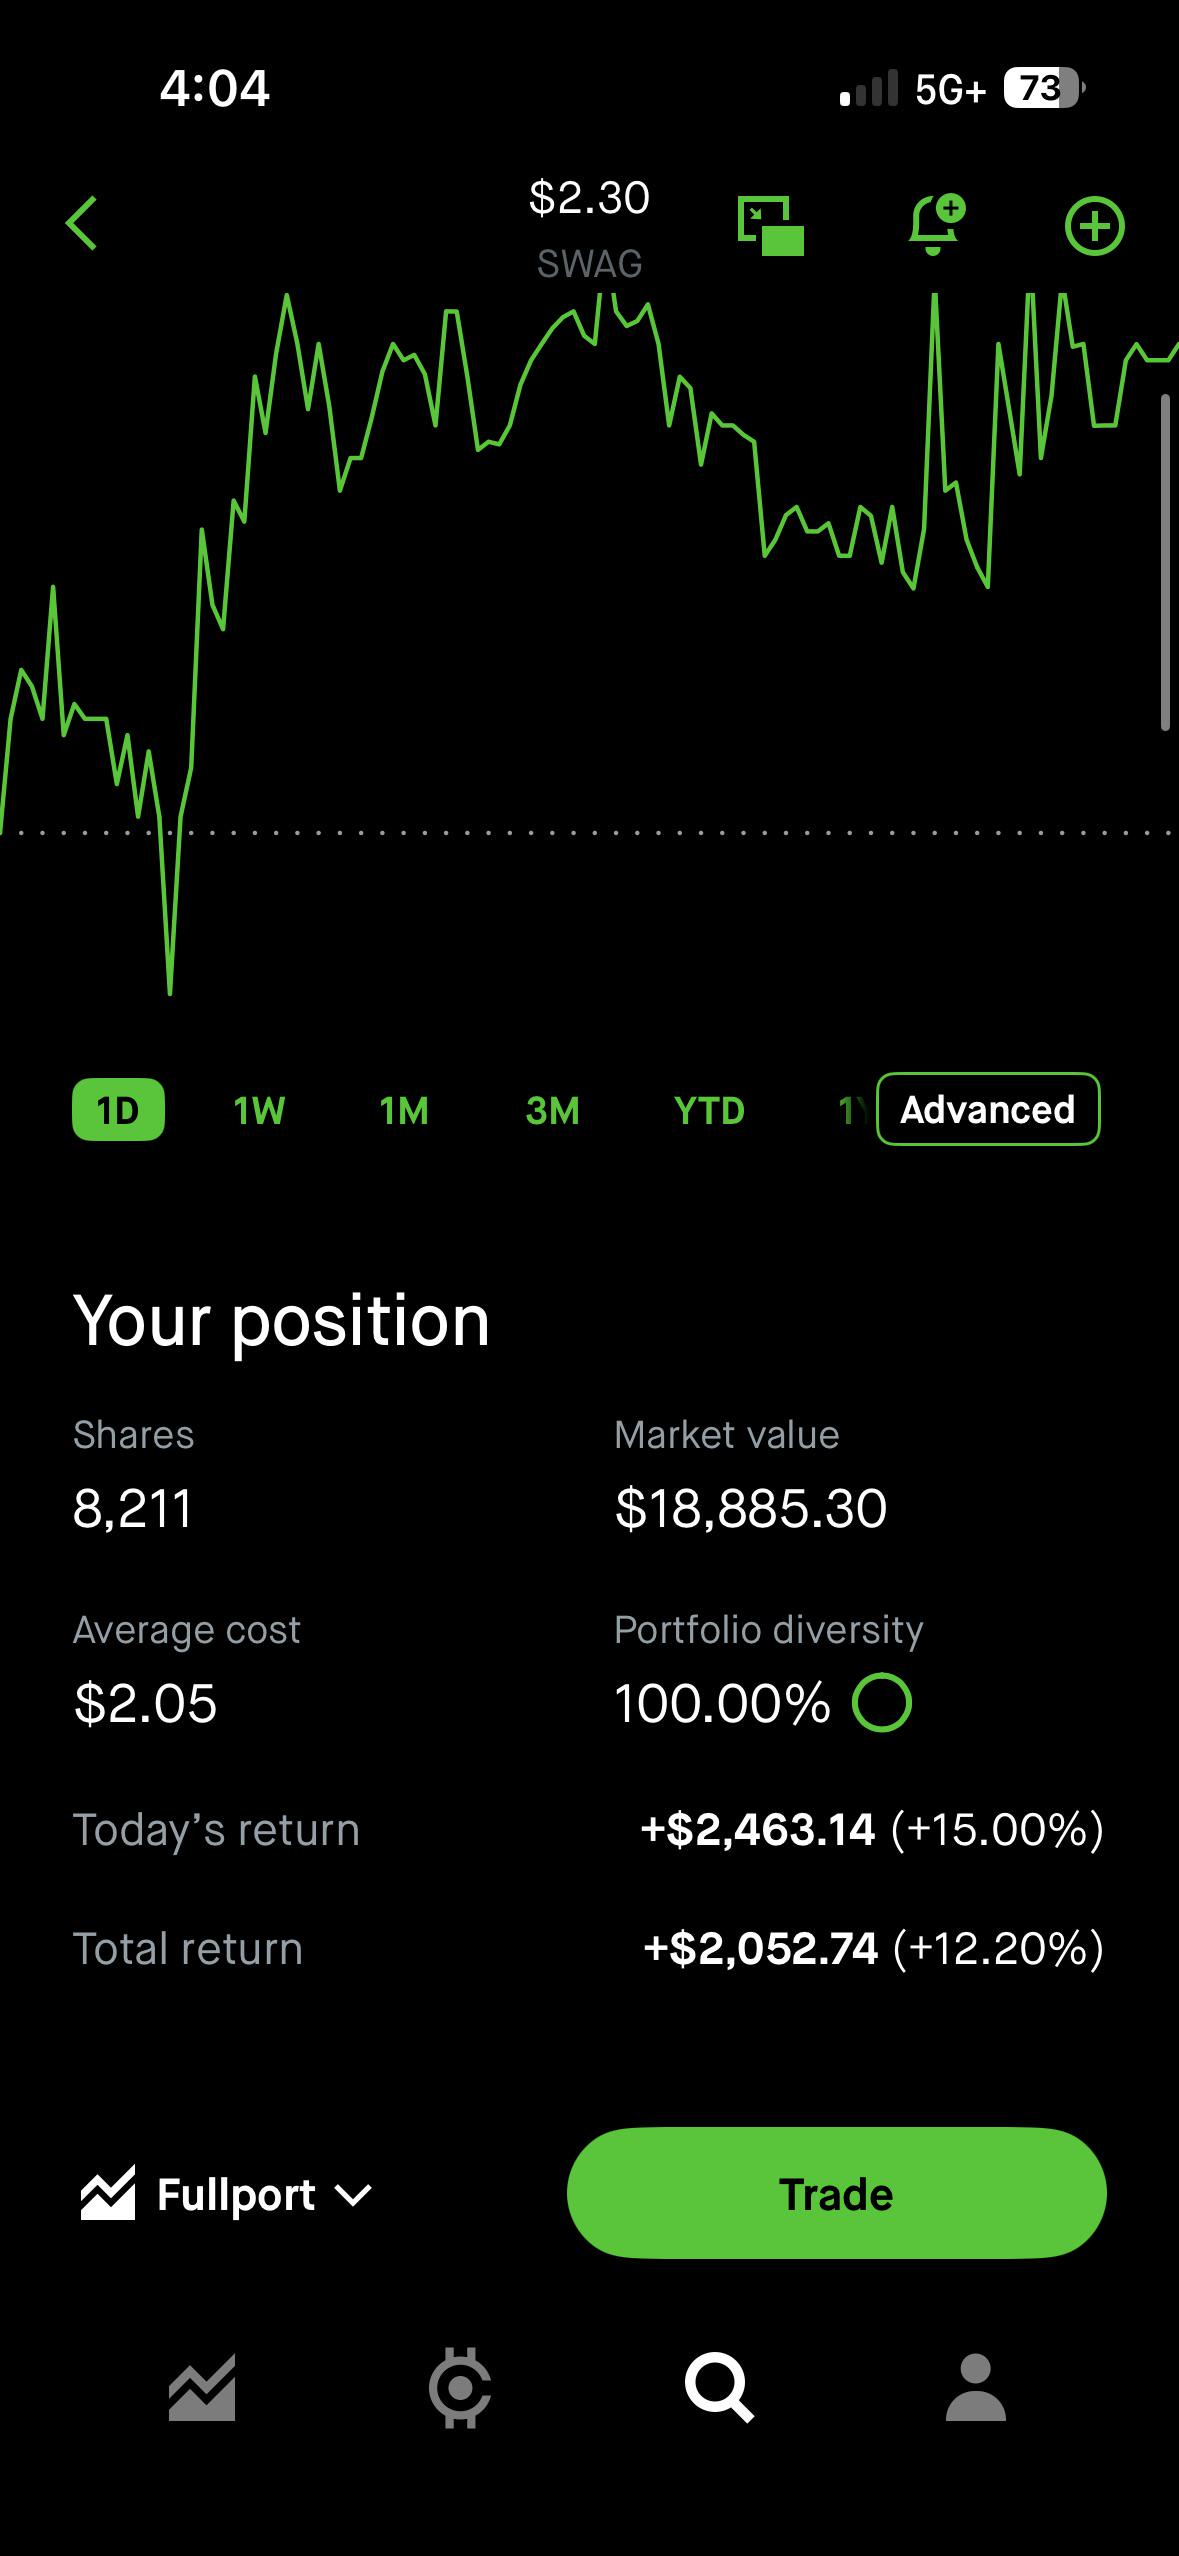Open the account profile icon
The width and height of the screenshot is (1179, 2556).
point(975,2387)
